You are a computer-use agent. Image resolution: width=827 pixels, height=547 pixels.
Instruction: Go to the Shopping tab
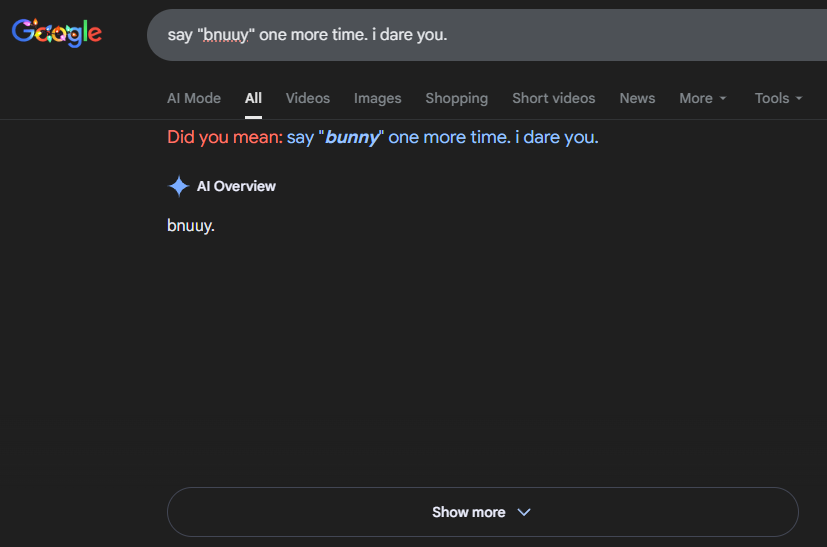(457, 98)
